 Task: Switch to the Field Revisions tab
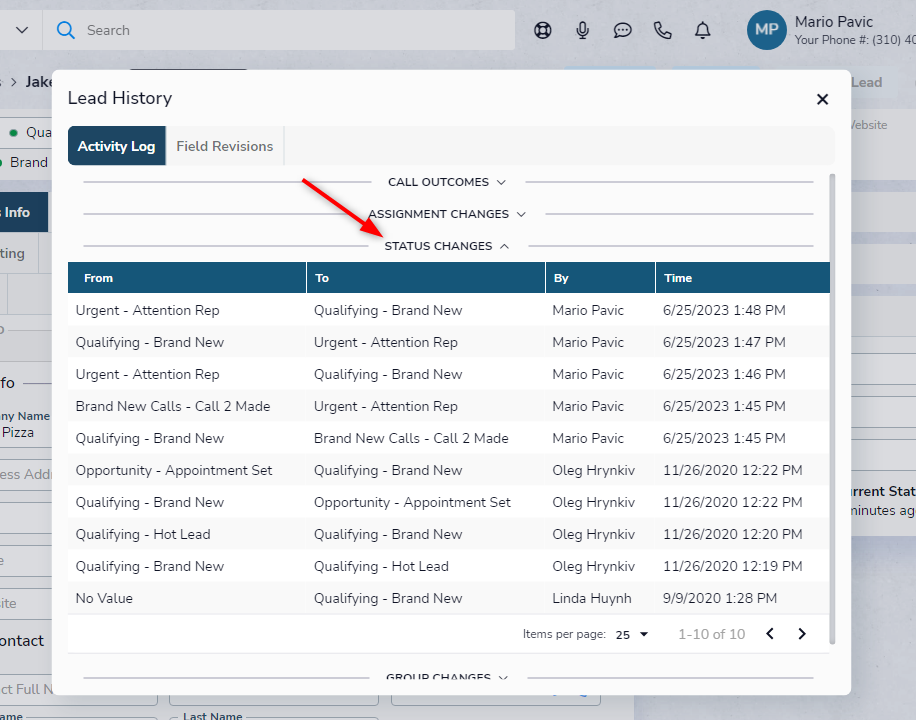click(225, 146)
